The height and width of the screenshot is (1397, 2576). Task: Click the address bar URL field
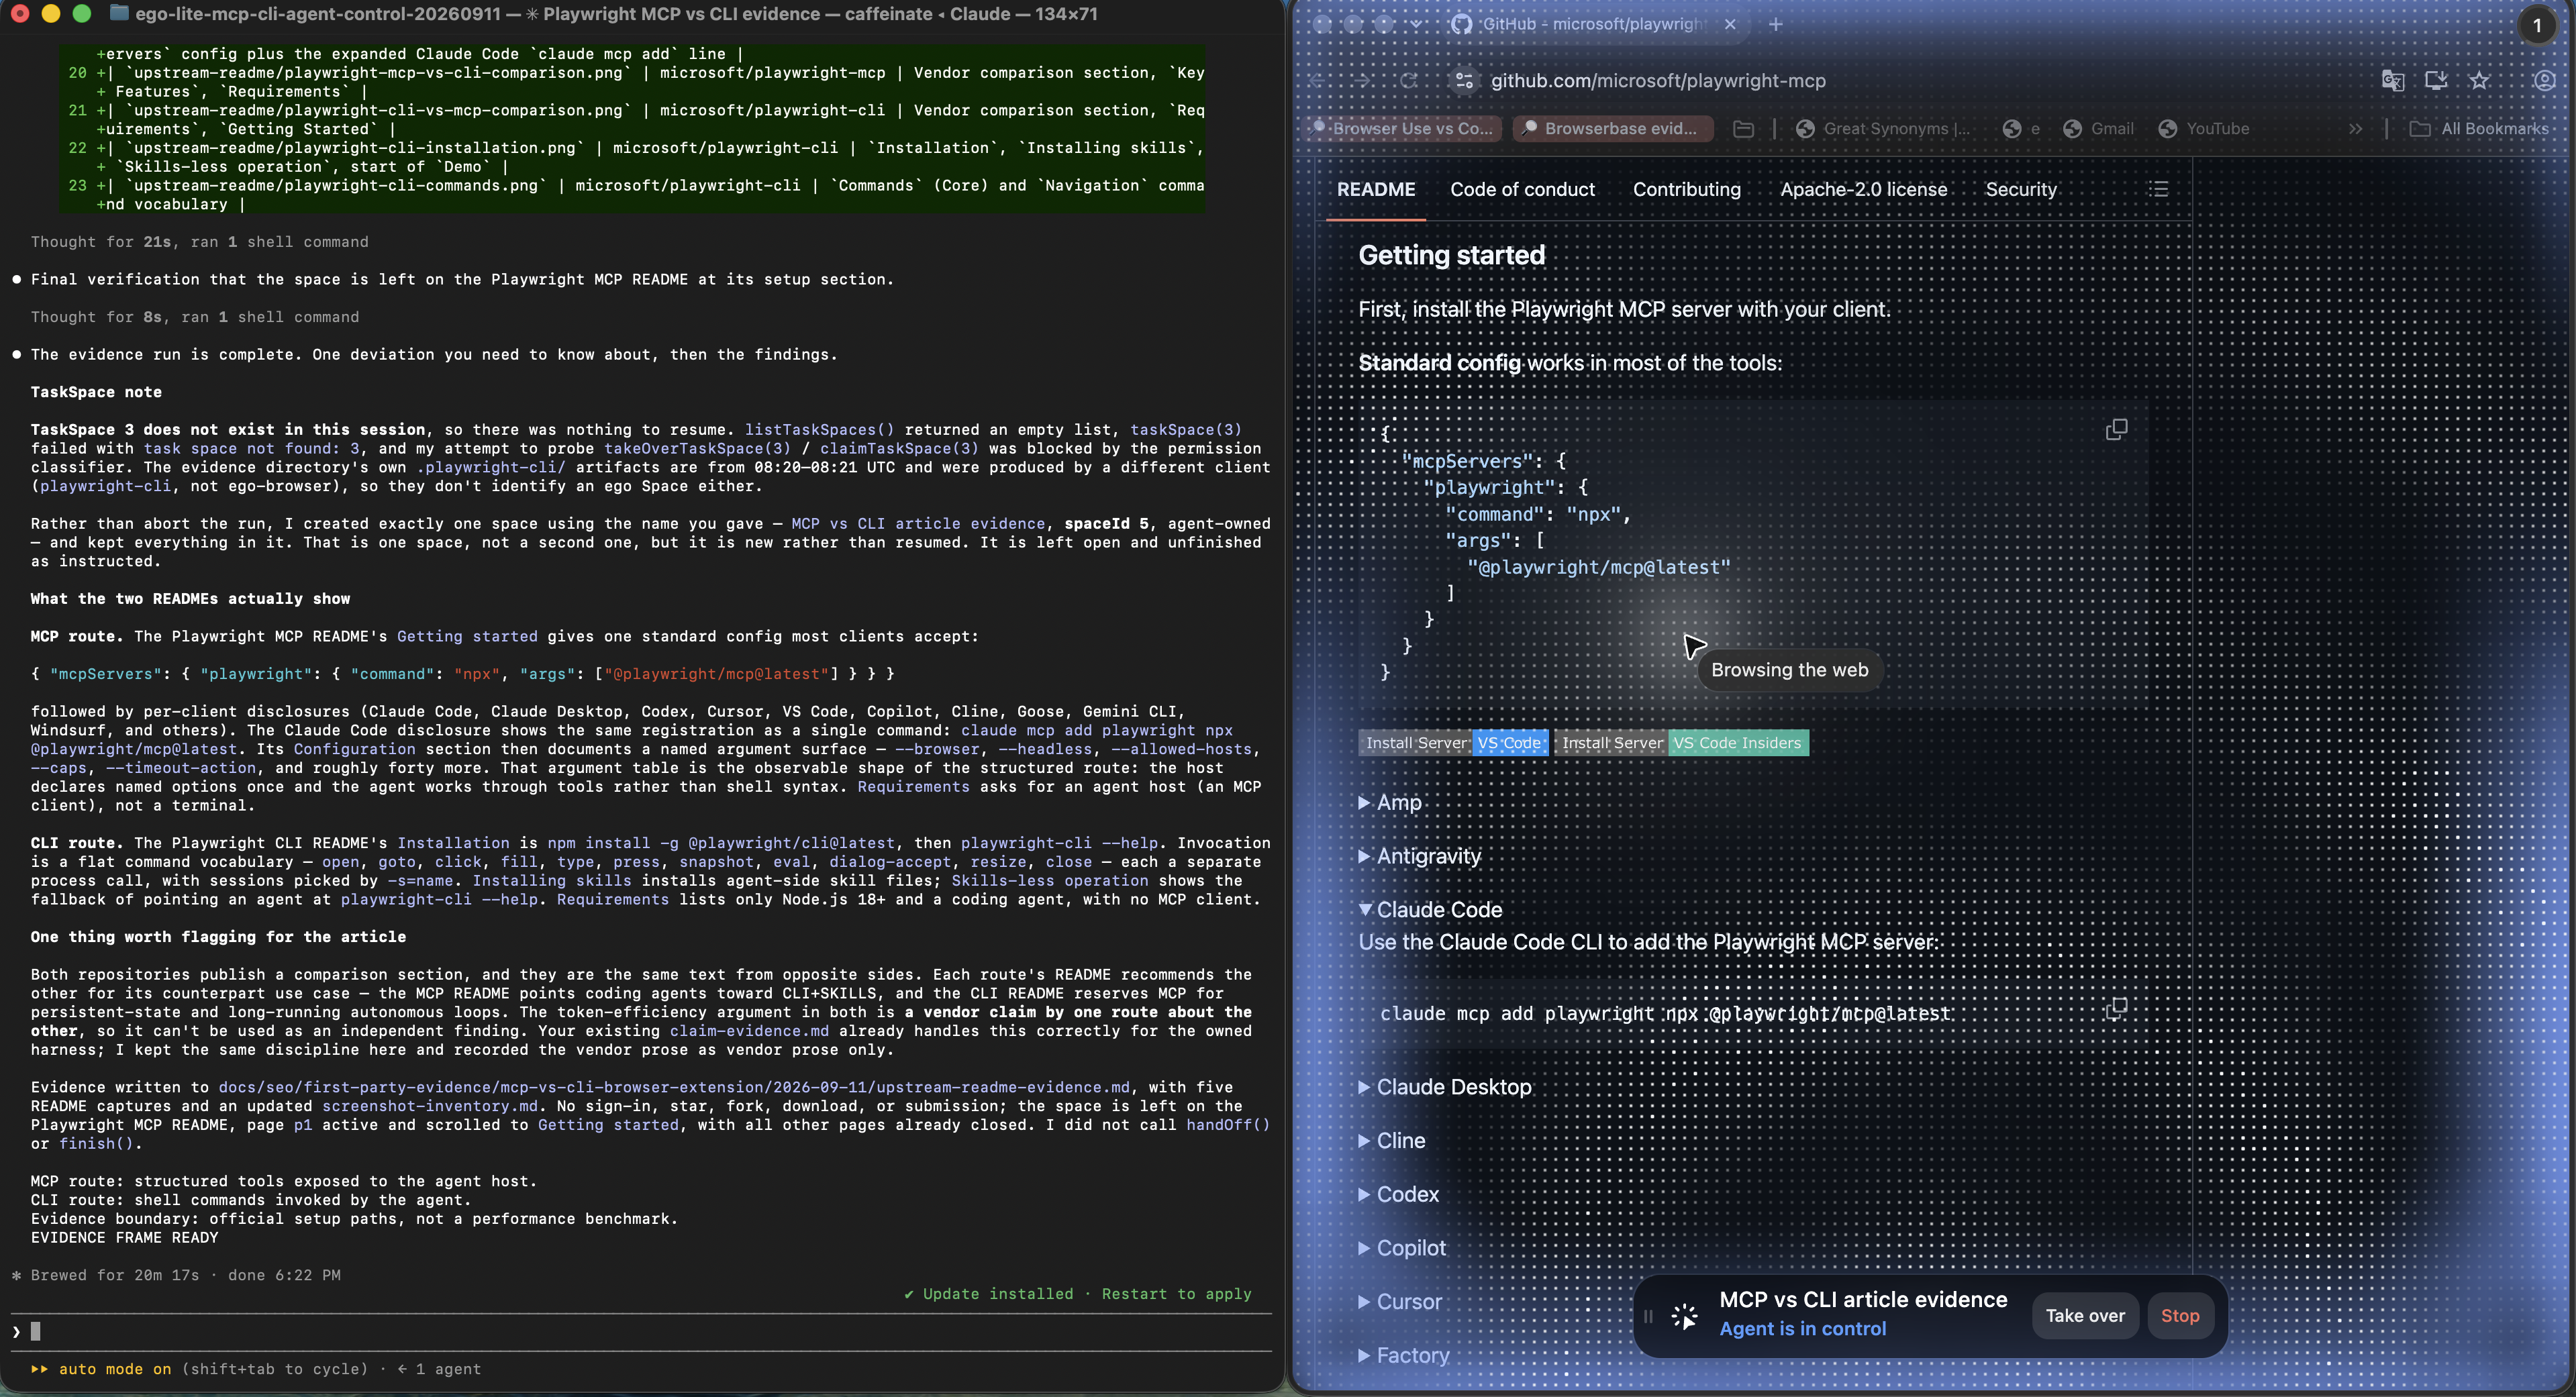coord(1658,81)
